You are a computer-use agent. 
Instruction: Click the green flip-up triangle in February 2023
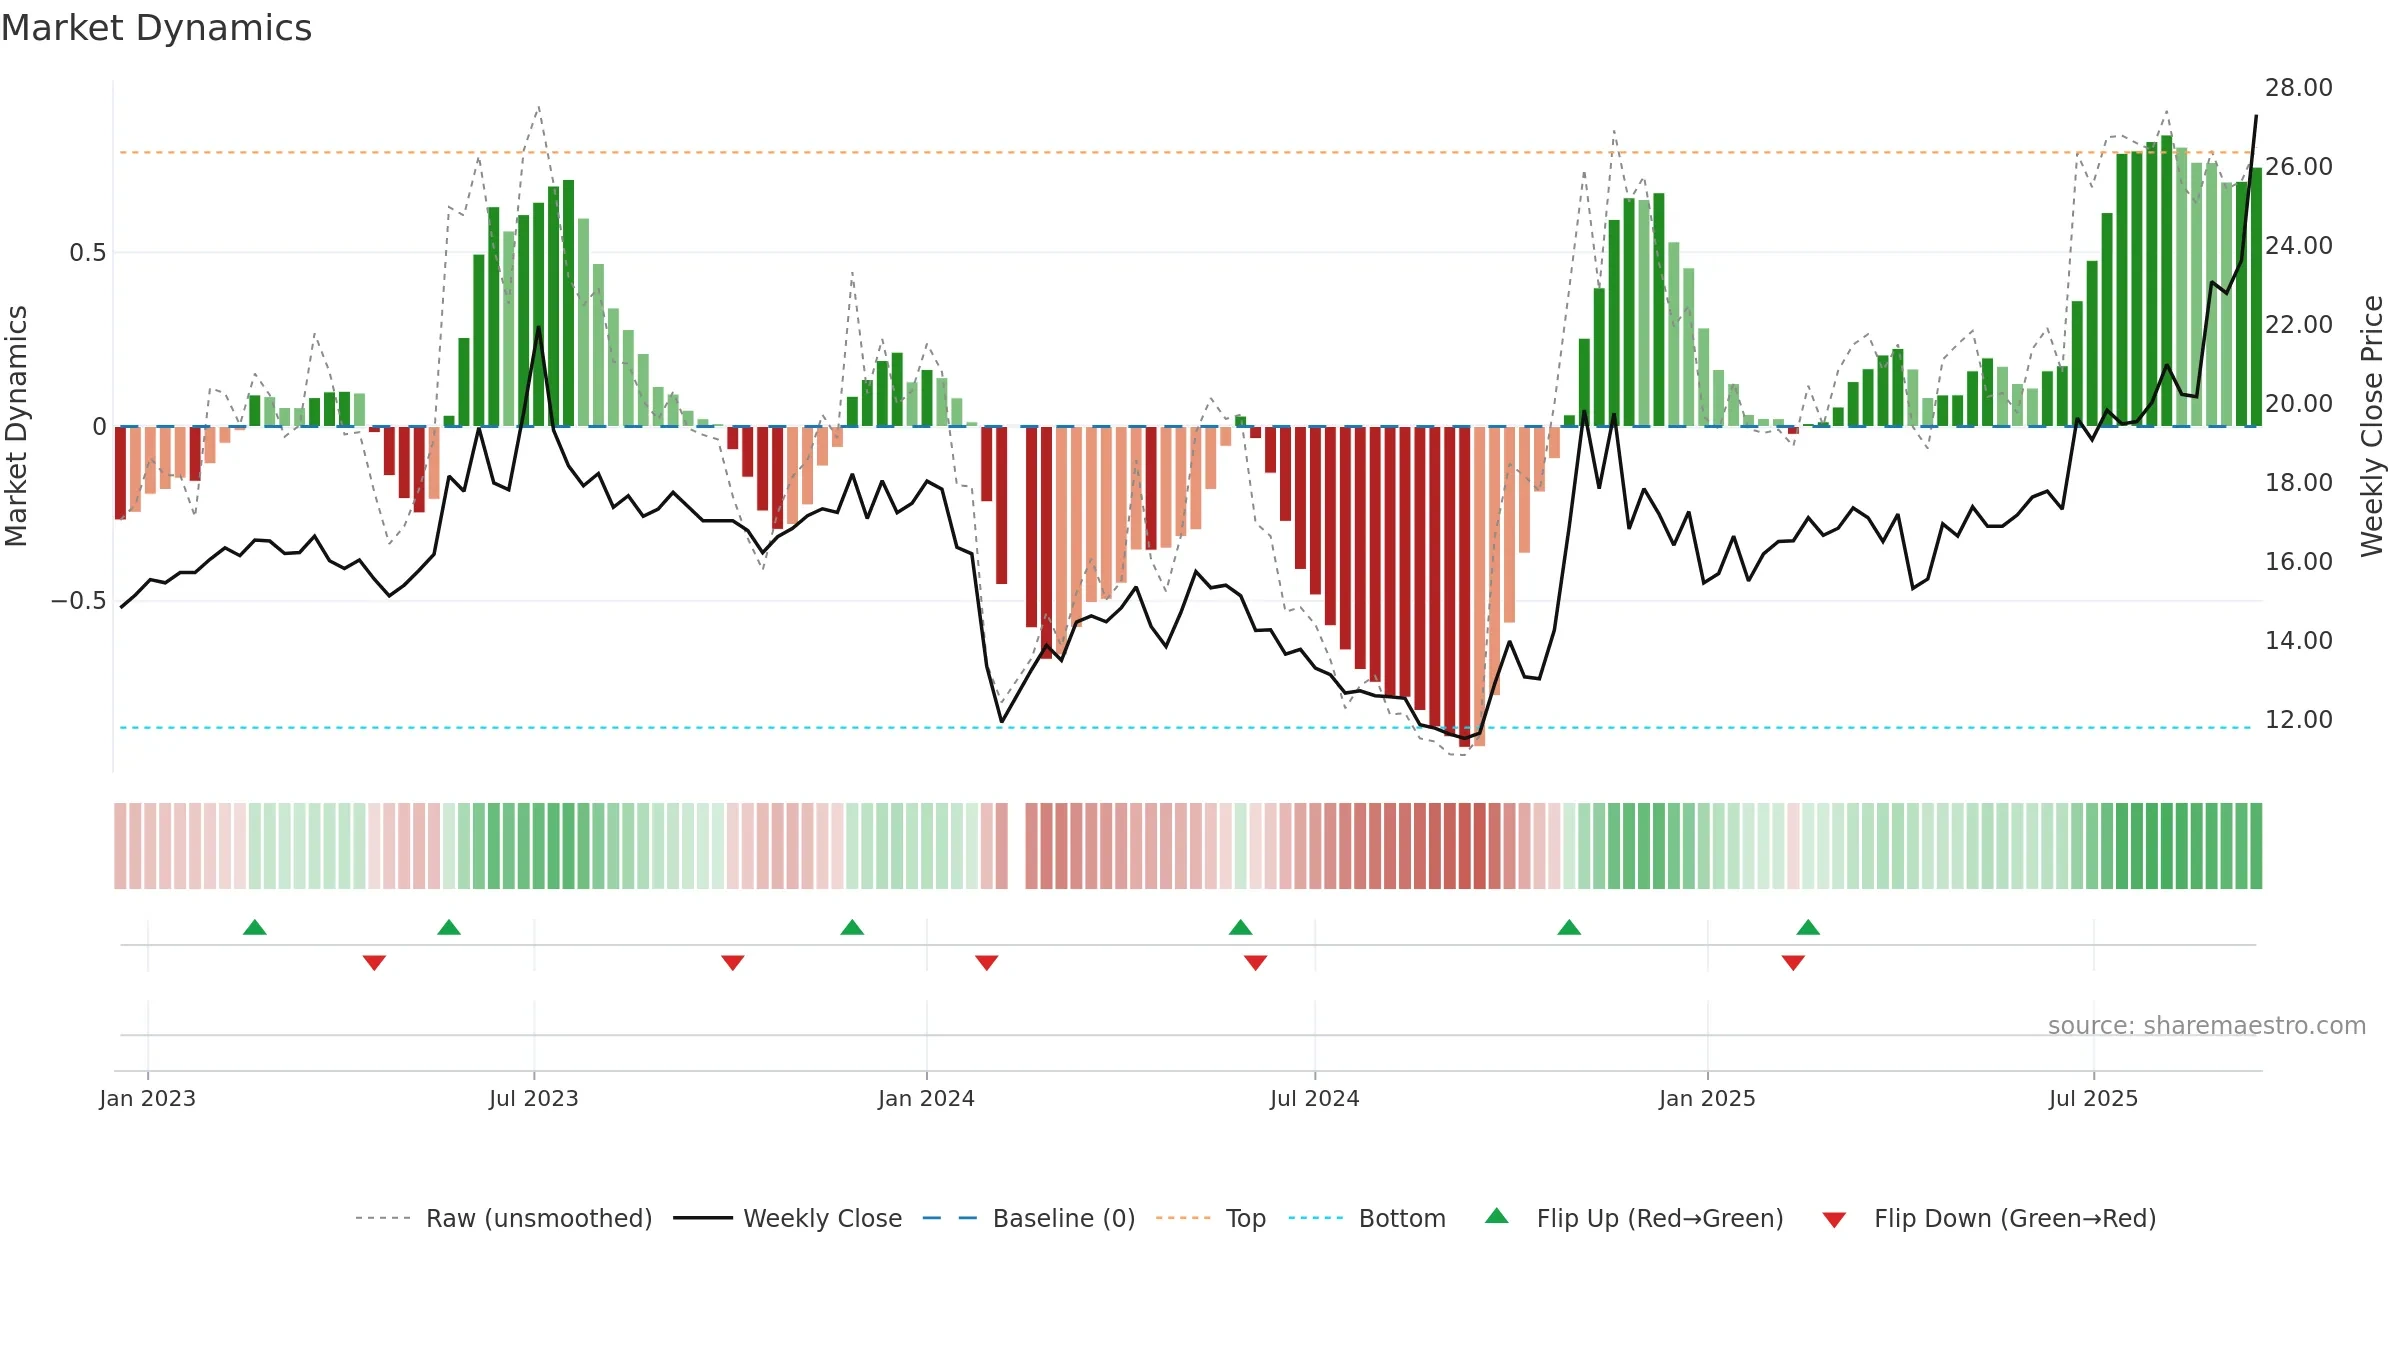point(255,927)
